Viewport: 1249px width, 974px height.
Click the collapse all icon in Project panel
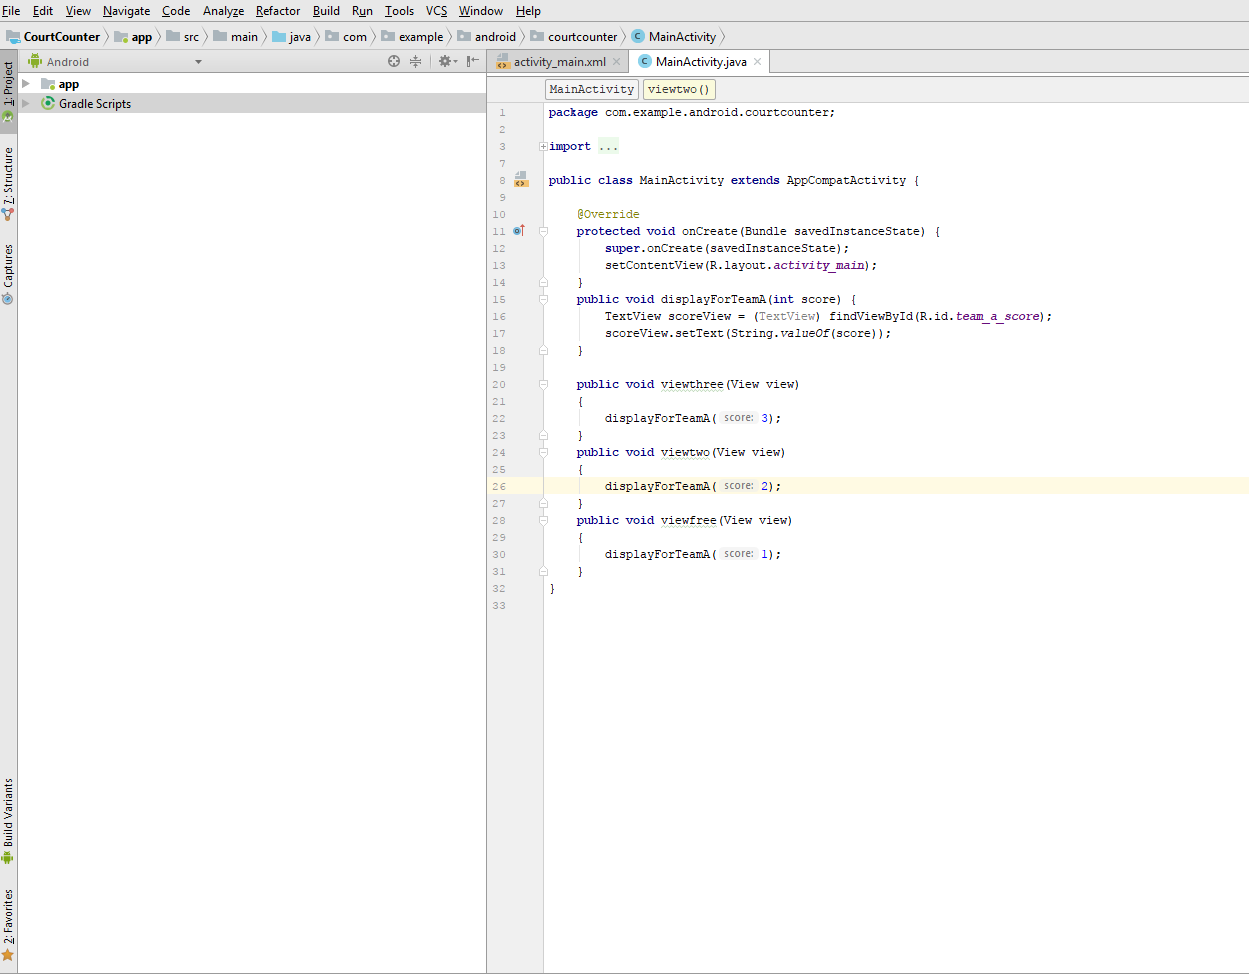416,62
